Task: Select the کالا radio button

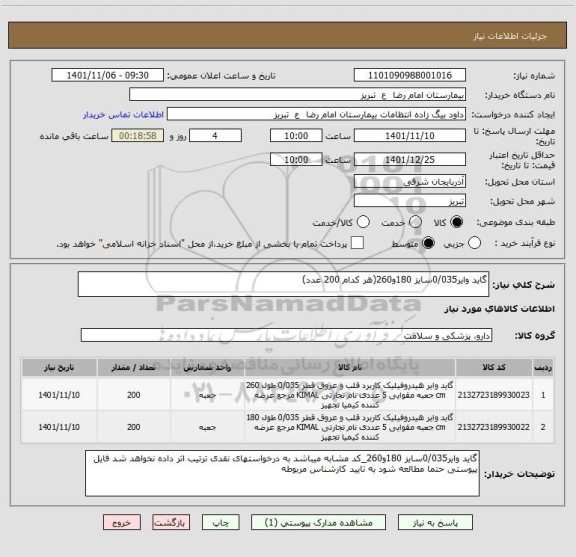Action: coord(457,222)
